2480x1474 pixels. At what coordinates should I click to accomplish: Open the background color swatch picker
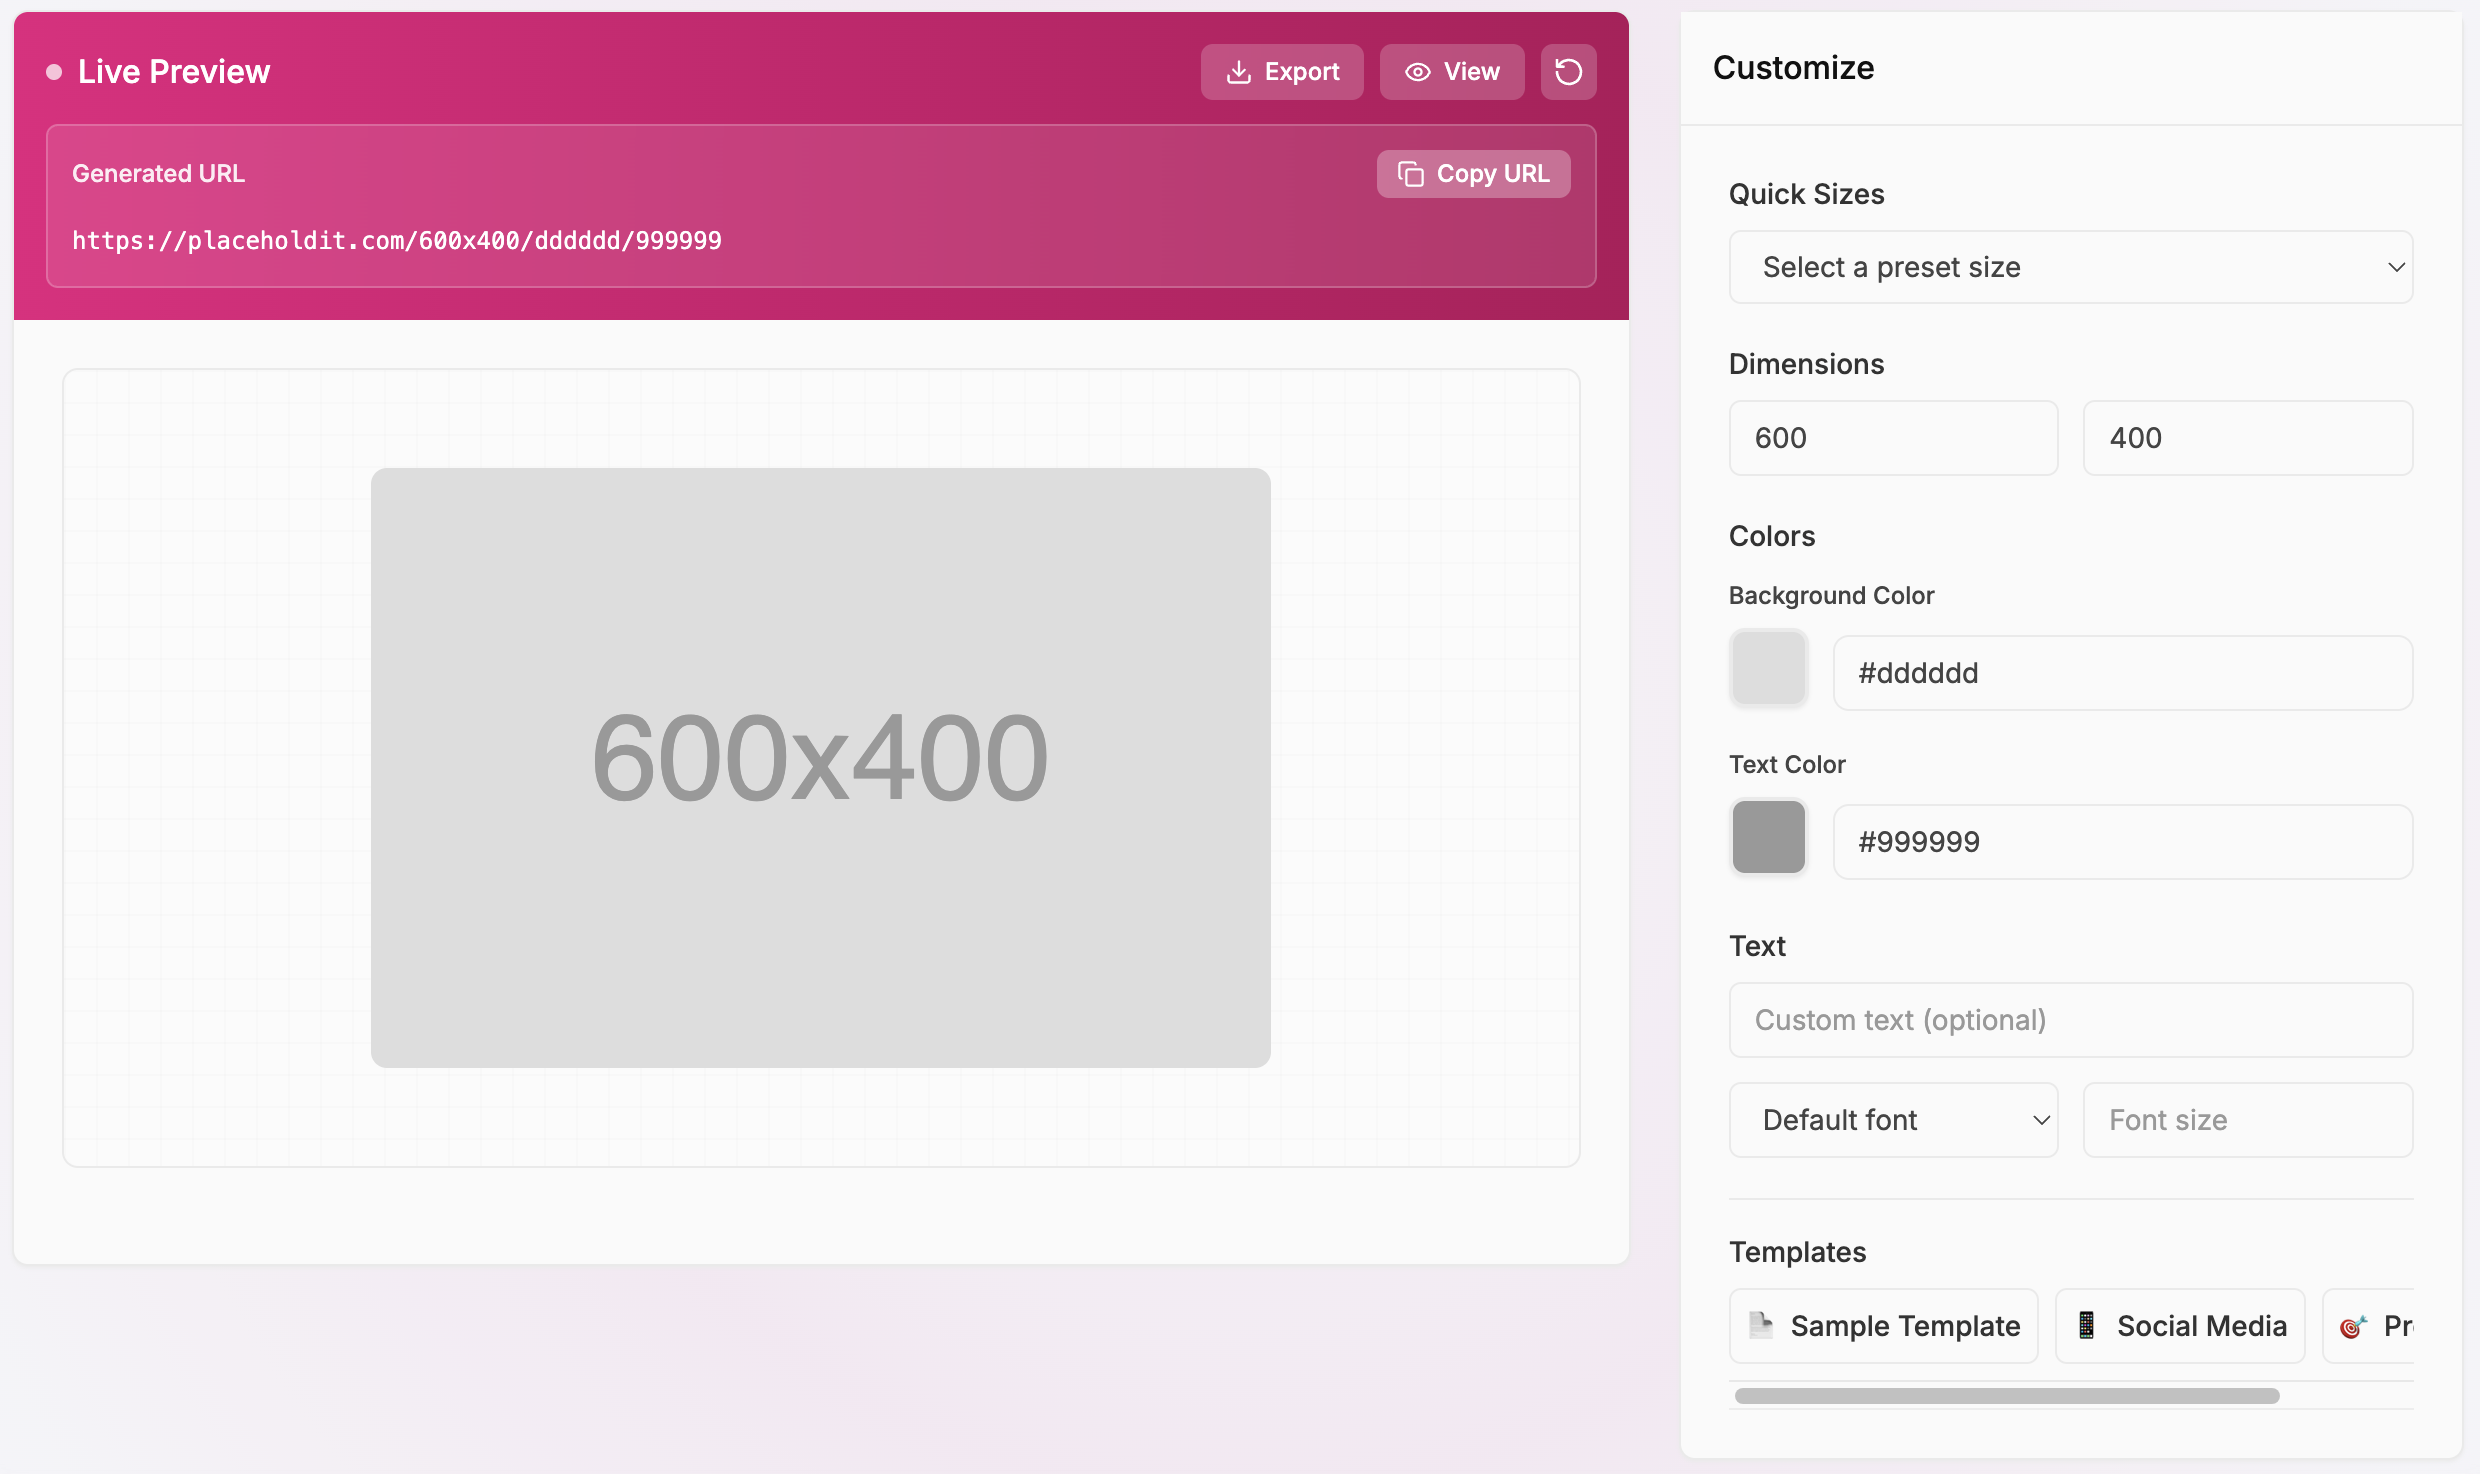pos(1768,668)
